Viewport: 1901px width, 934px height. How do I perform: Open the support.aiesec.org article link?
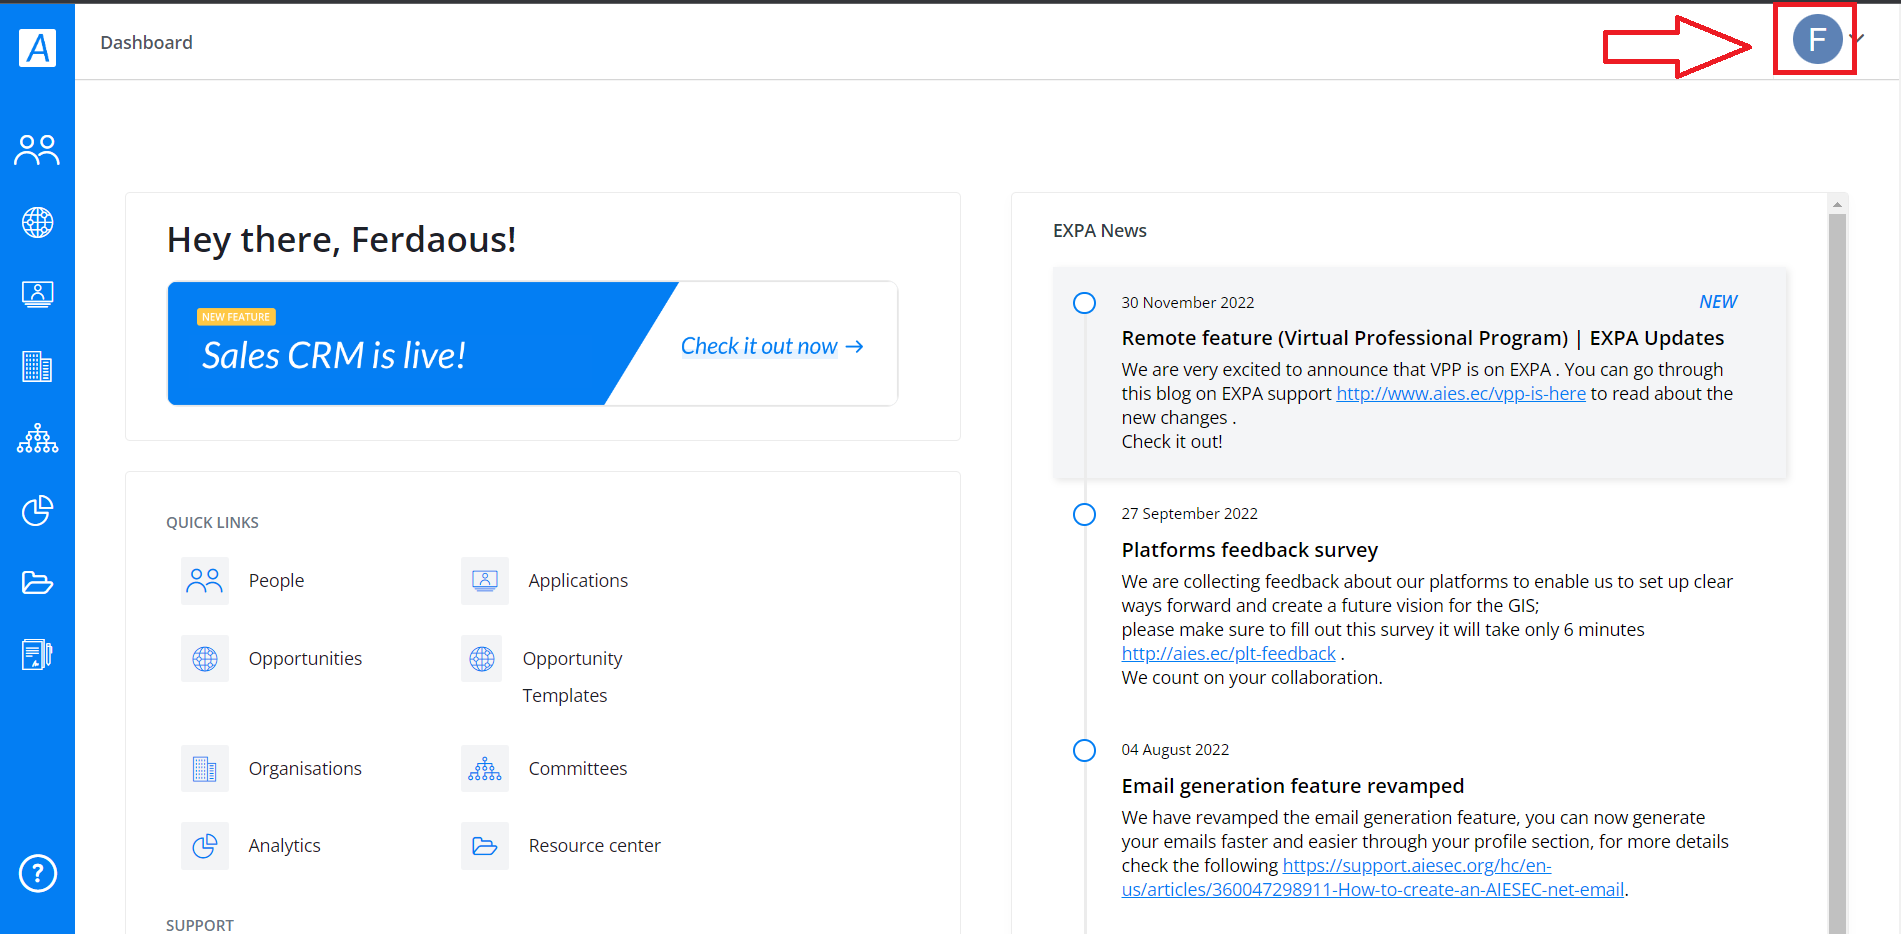(x=1372, y=878)
